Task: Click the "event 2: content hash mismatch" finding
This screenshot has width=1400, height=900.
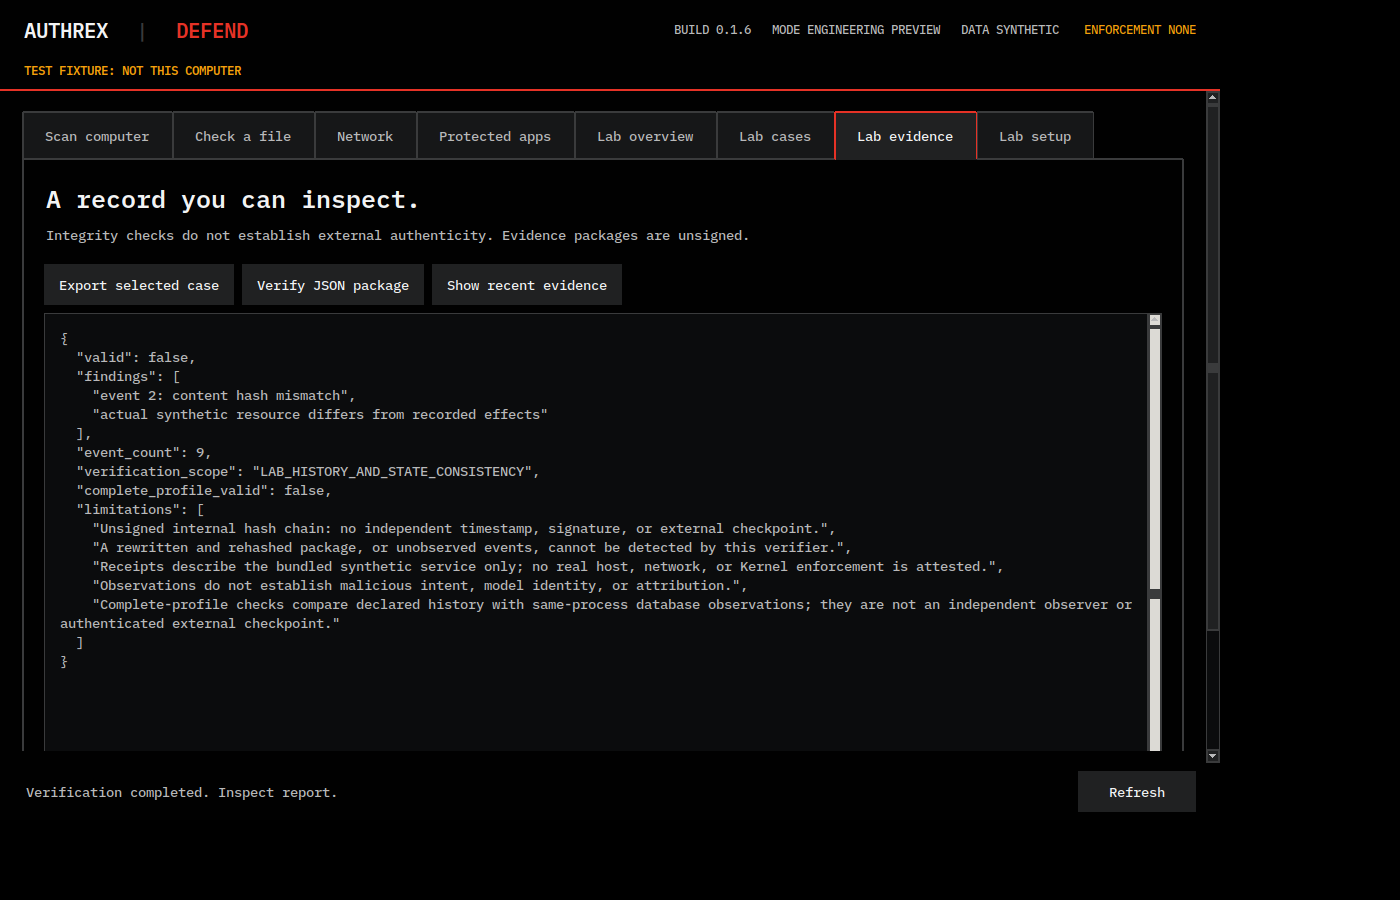Action: click(x=224, y=396)
